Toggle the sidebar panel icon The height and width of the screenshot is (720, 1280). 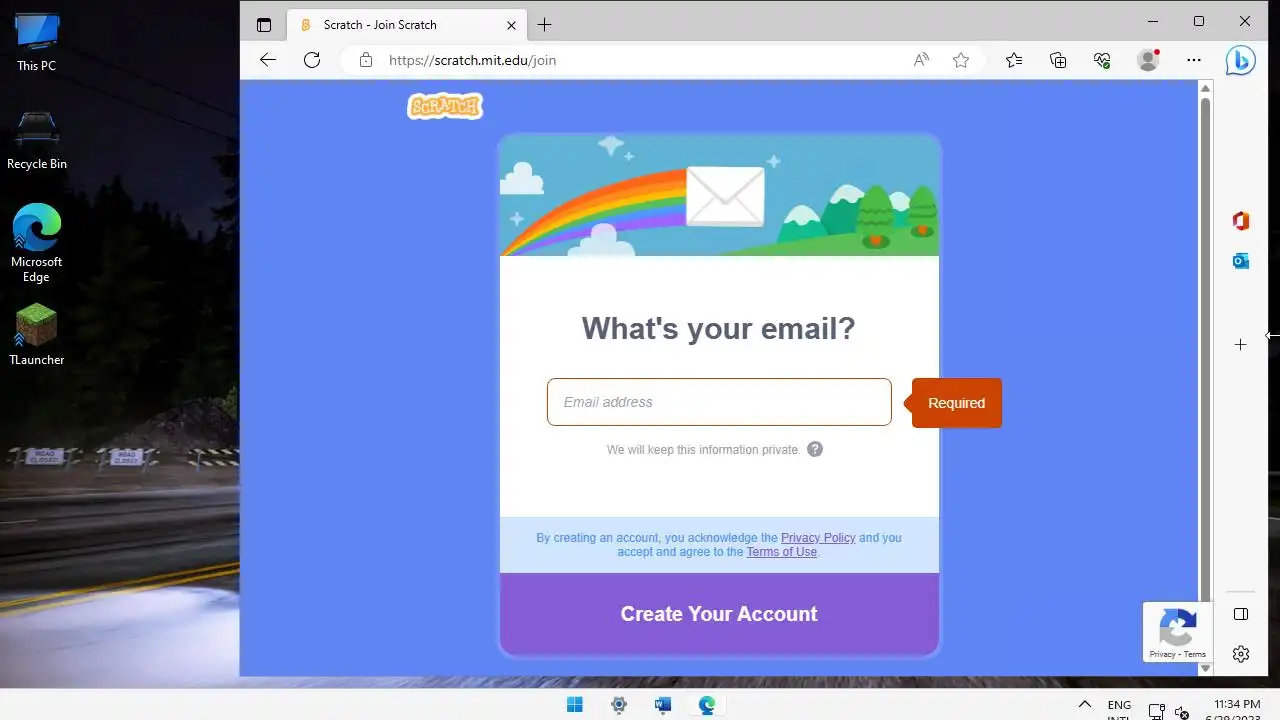(x=1241, y=614)
